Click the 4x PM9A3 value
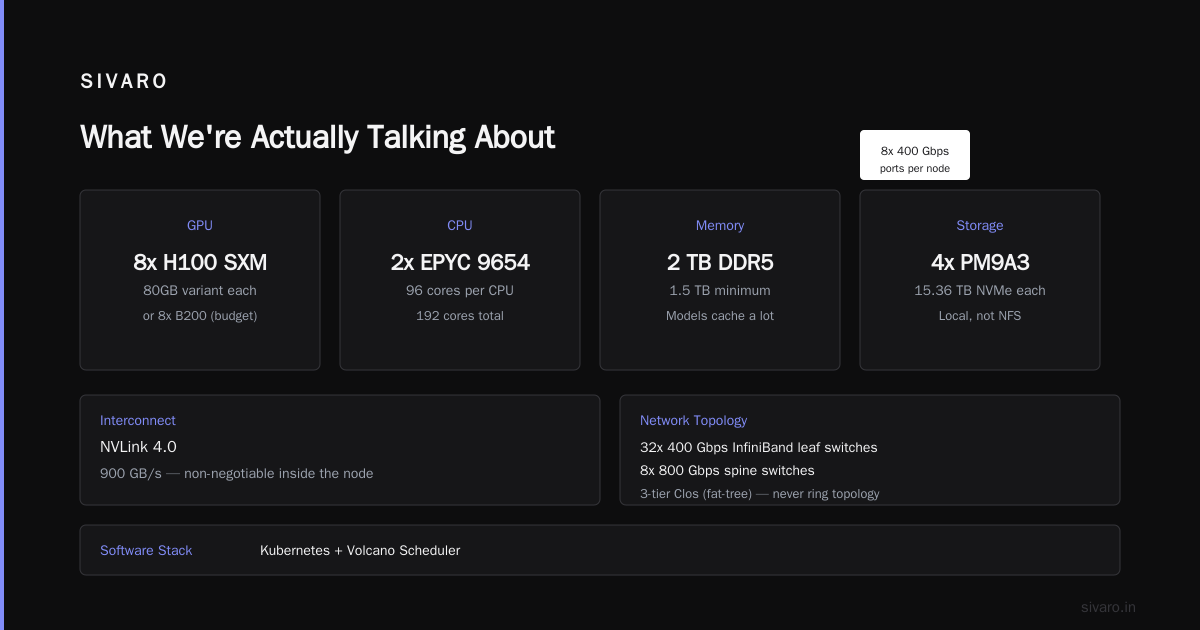The height and width of the screenshot is (630, 1200). pos(980,263)
